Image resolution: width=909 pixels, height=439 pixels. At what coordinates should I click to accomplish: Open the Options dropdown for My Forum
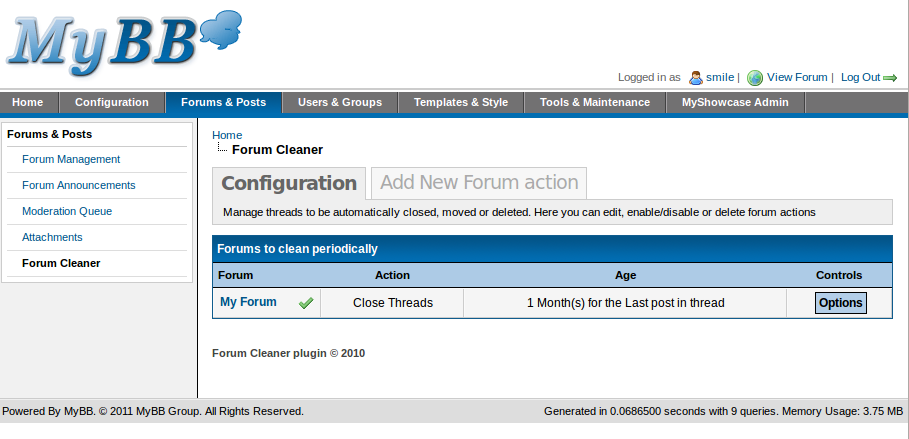840,303
